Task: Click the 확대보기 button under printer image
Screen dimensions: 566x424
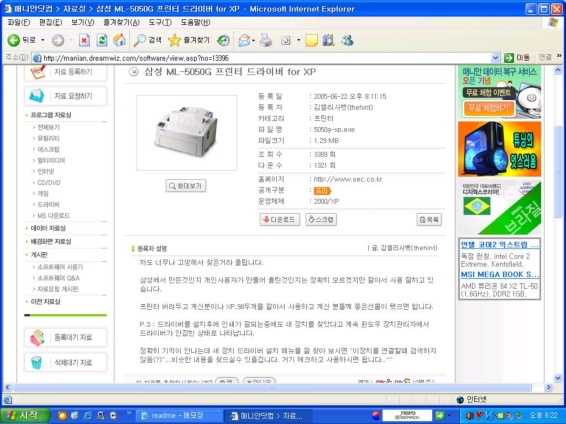Action: click(186, 186)
